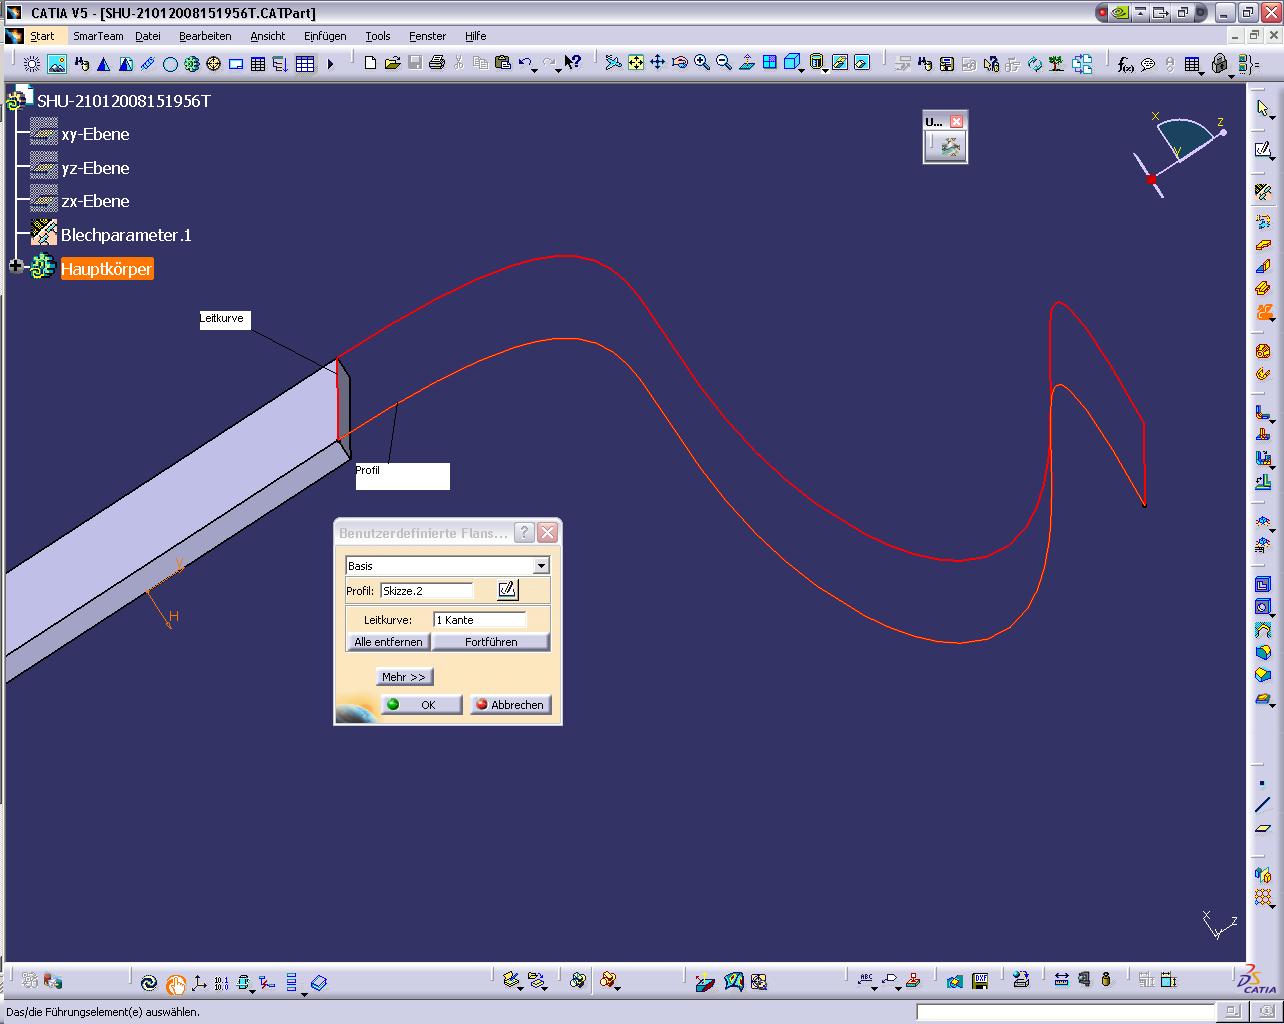
Task: Open the Ansicht menu
Action: (267, 36)
